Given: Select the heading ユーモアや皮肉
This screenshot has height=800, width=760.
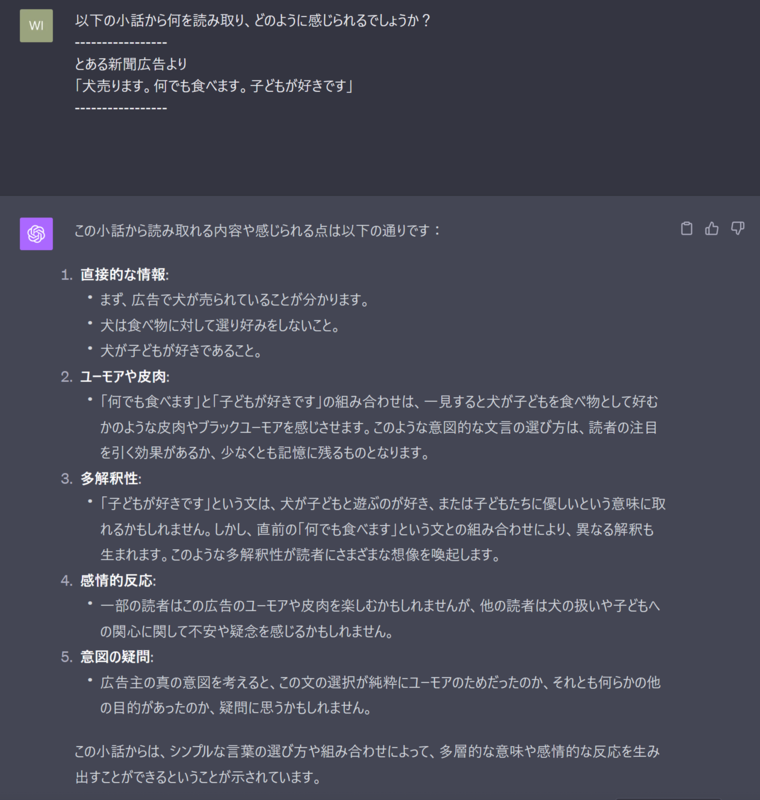Looking at the screenshot, I should 124,377.
